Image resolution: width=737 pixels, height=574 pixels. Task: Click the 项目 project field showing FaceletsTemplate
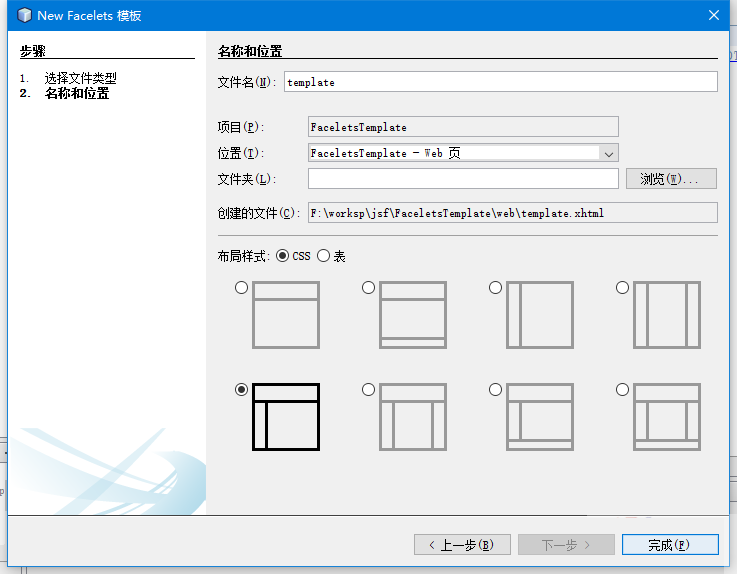(x=463, y=127)
